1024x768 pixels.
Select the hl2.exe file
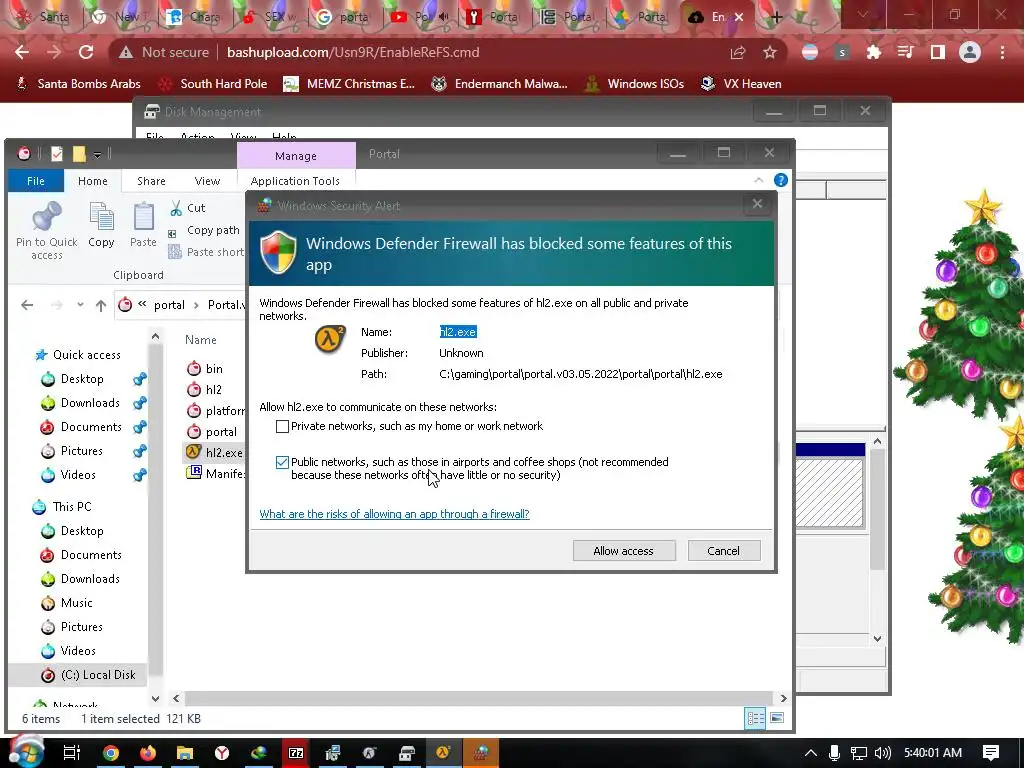point(223,453)
